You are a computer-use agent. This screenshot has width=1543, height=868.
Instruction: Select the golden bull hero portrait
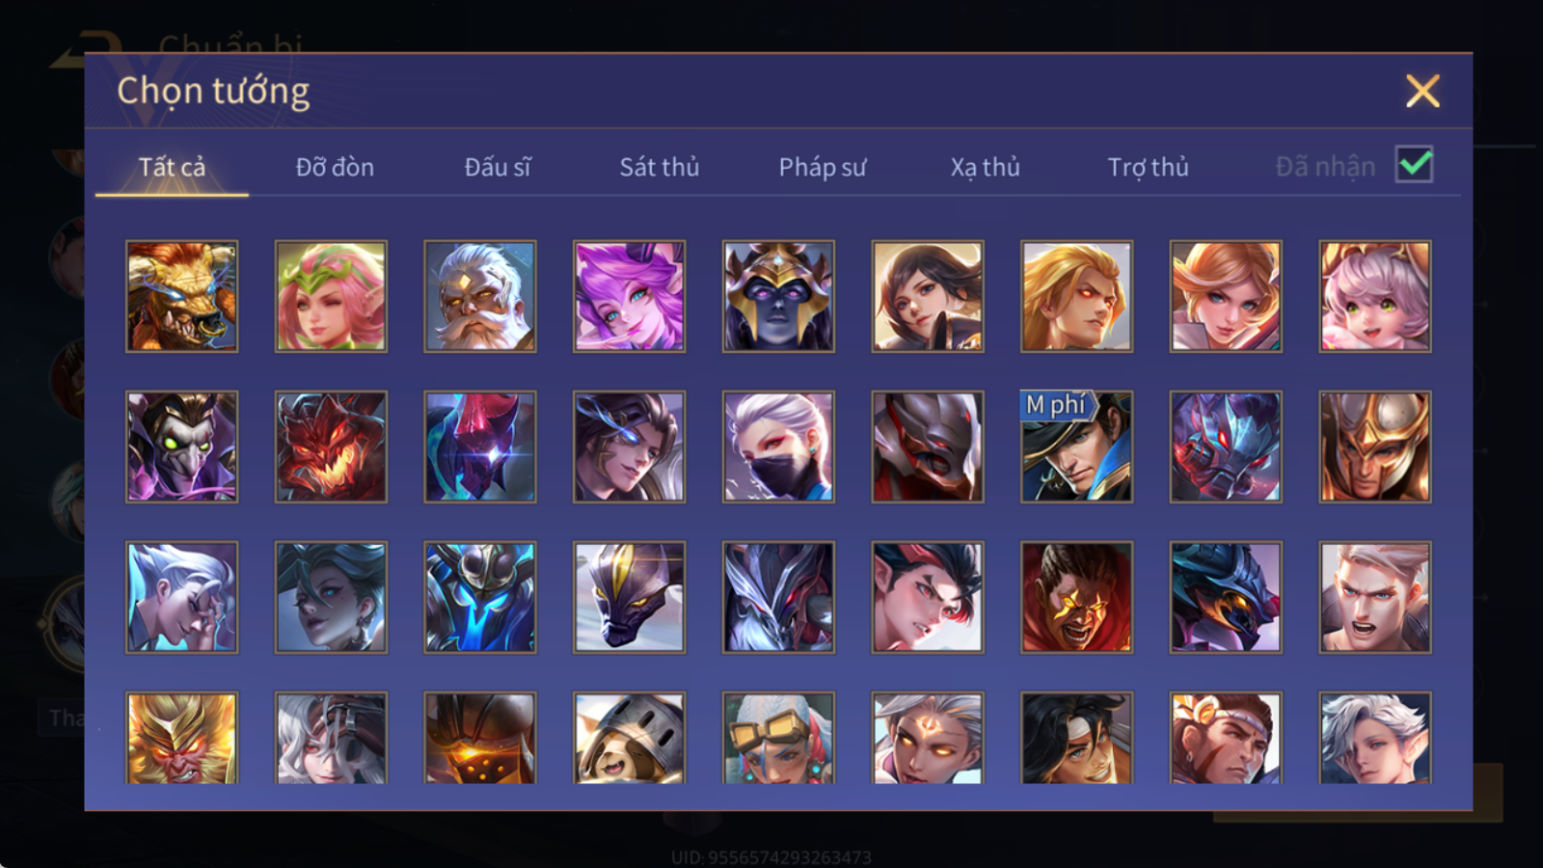pyautogui.click(x=182, y=296)
